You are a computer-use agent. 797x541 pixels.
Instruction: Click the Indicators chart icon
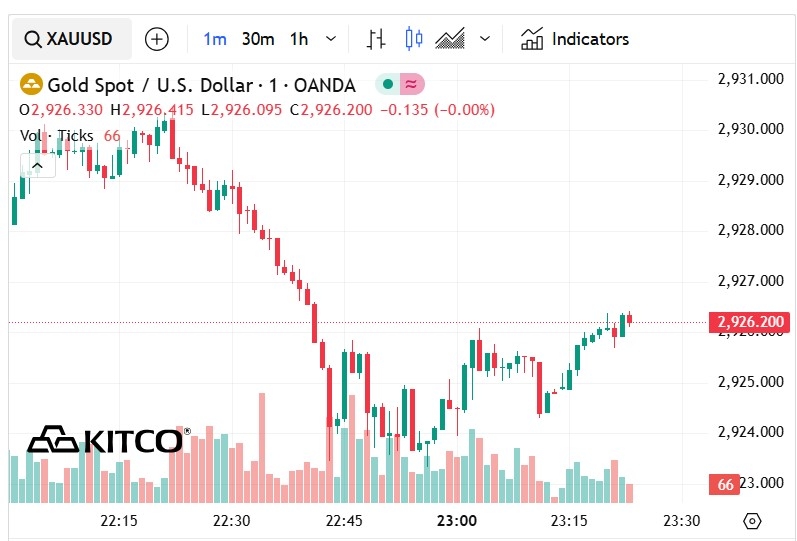click(531, 39)
